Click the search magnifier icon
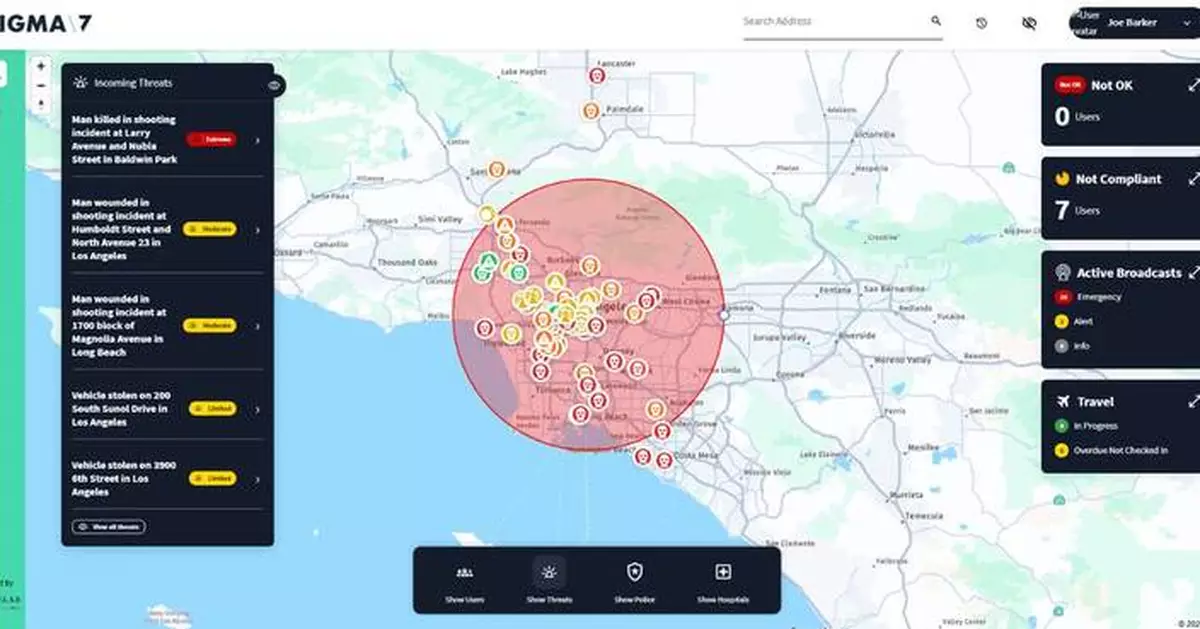 click(x=935, y=21)
